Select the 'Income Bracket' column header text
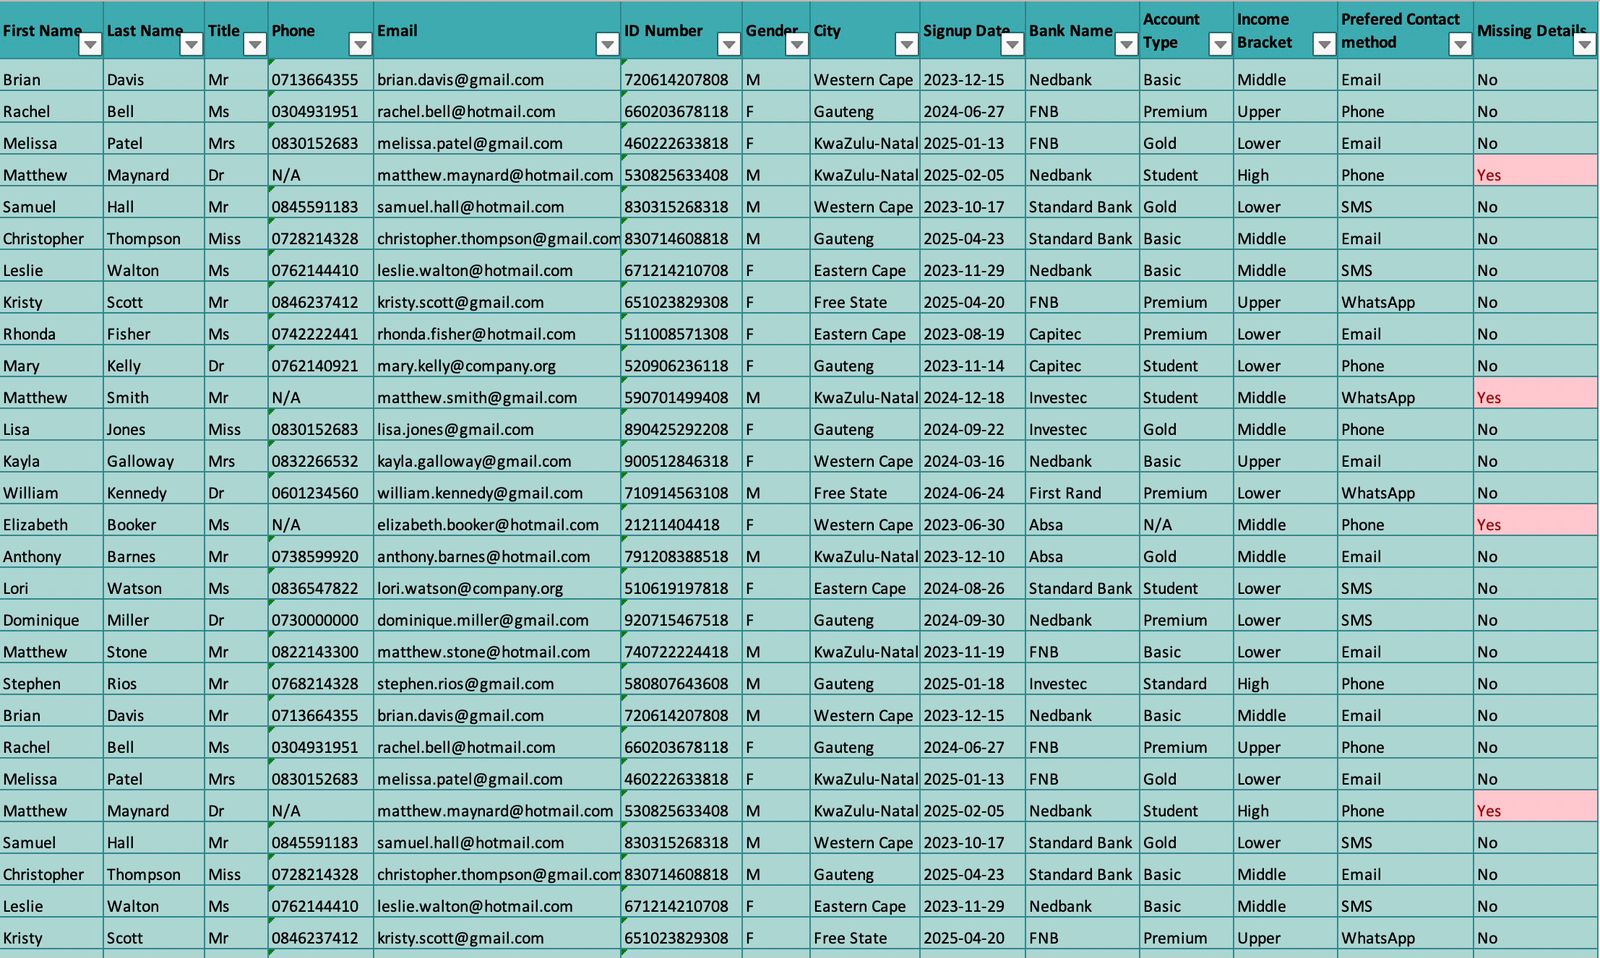 1264,31
